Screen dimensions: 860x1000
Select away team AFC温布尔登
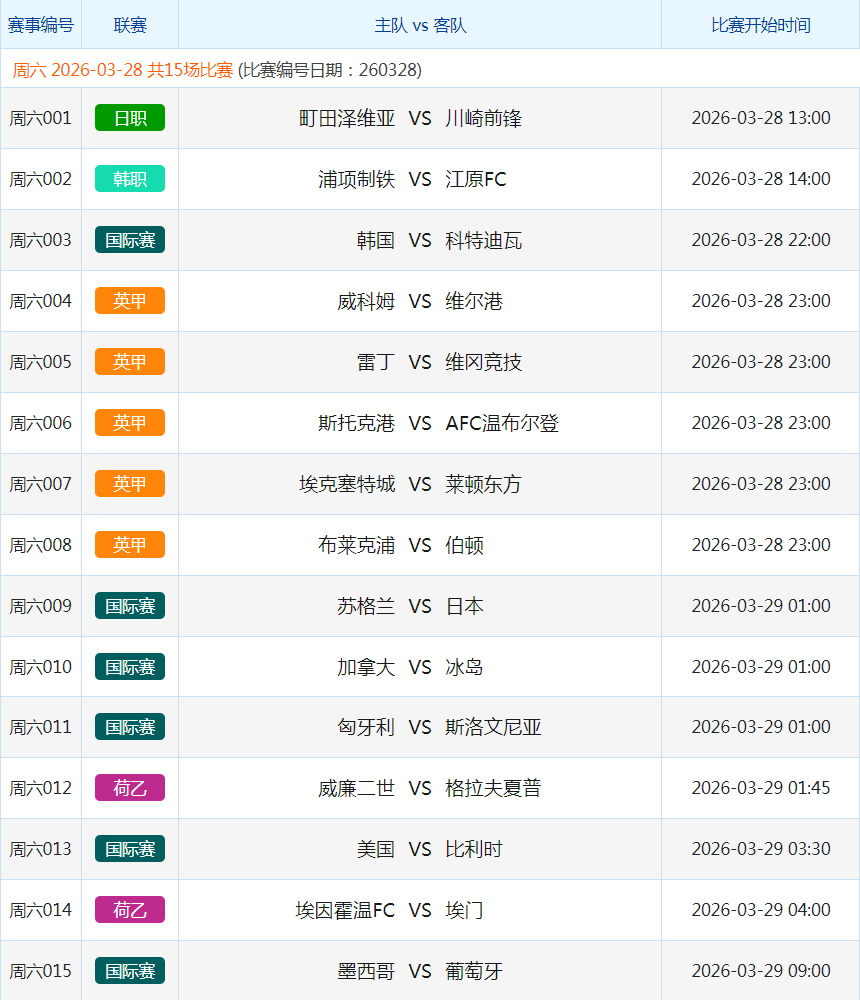click(502, 423)
